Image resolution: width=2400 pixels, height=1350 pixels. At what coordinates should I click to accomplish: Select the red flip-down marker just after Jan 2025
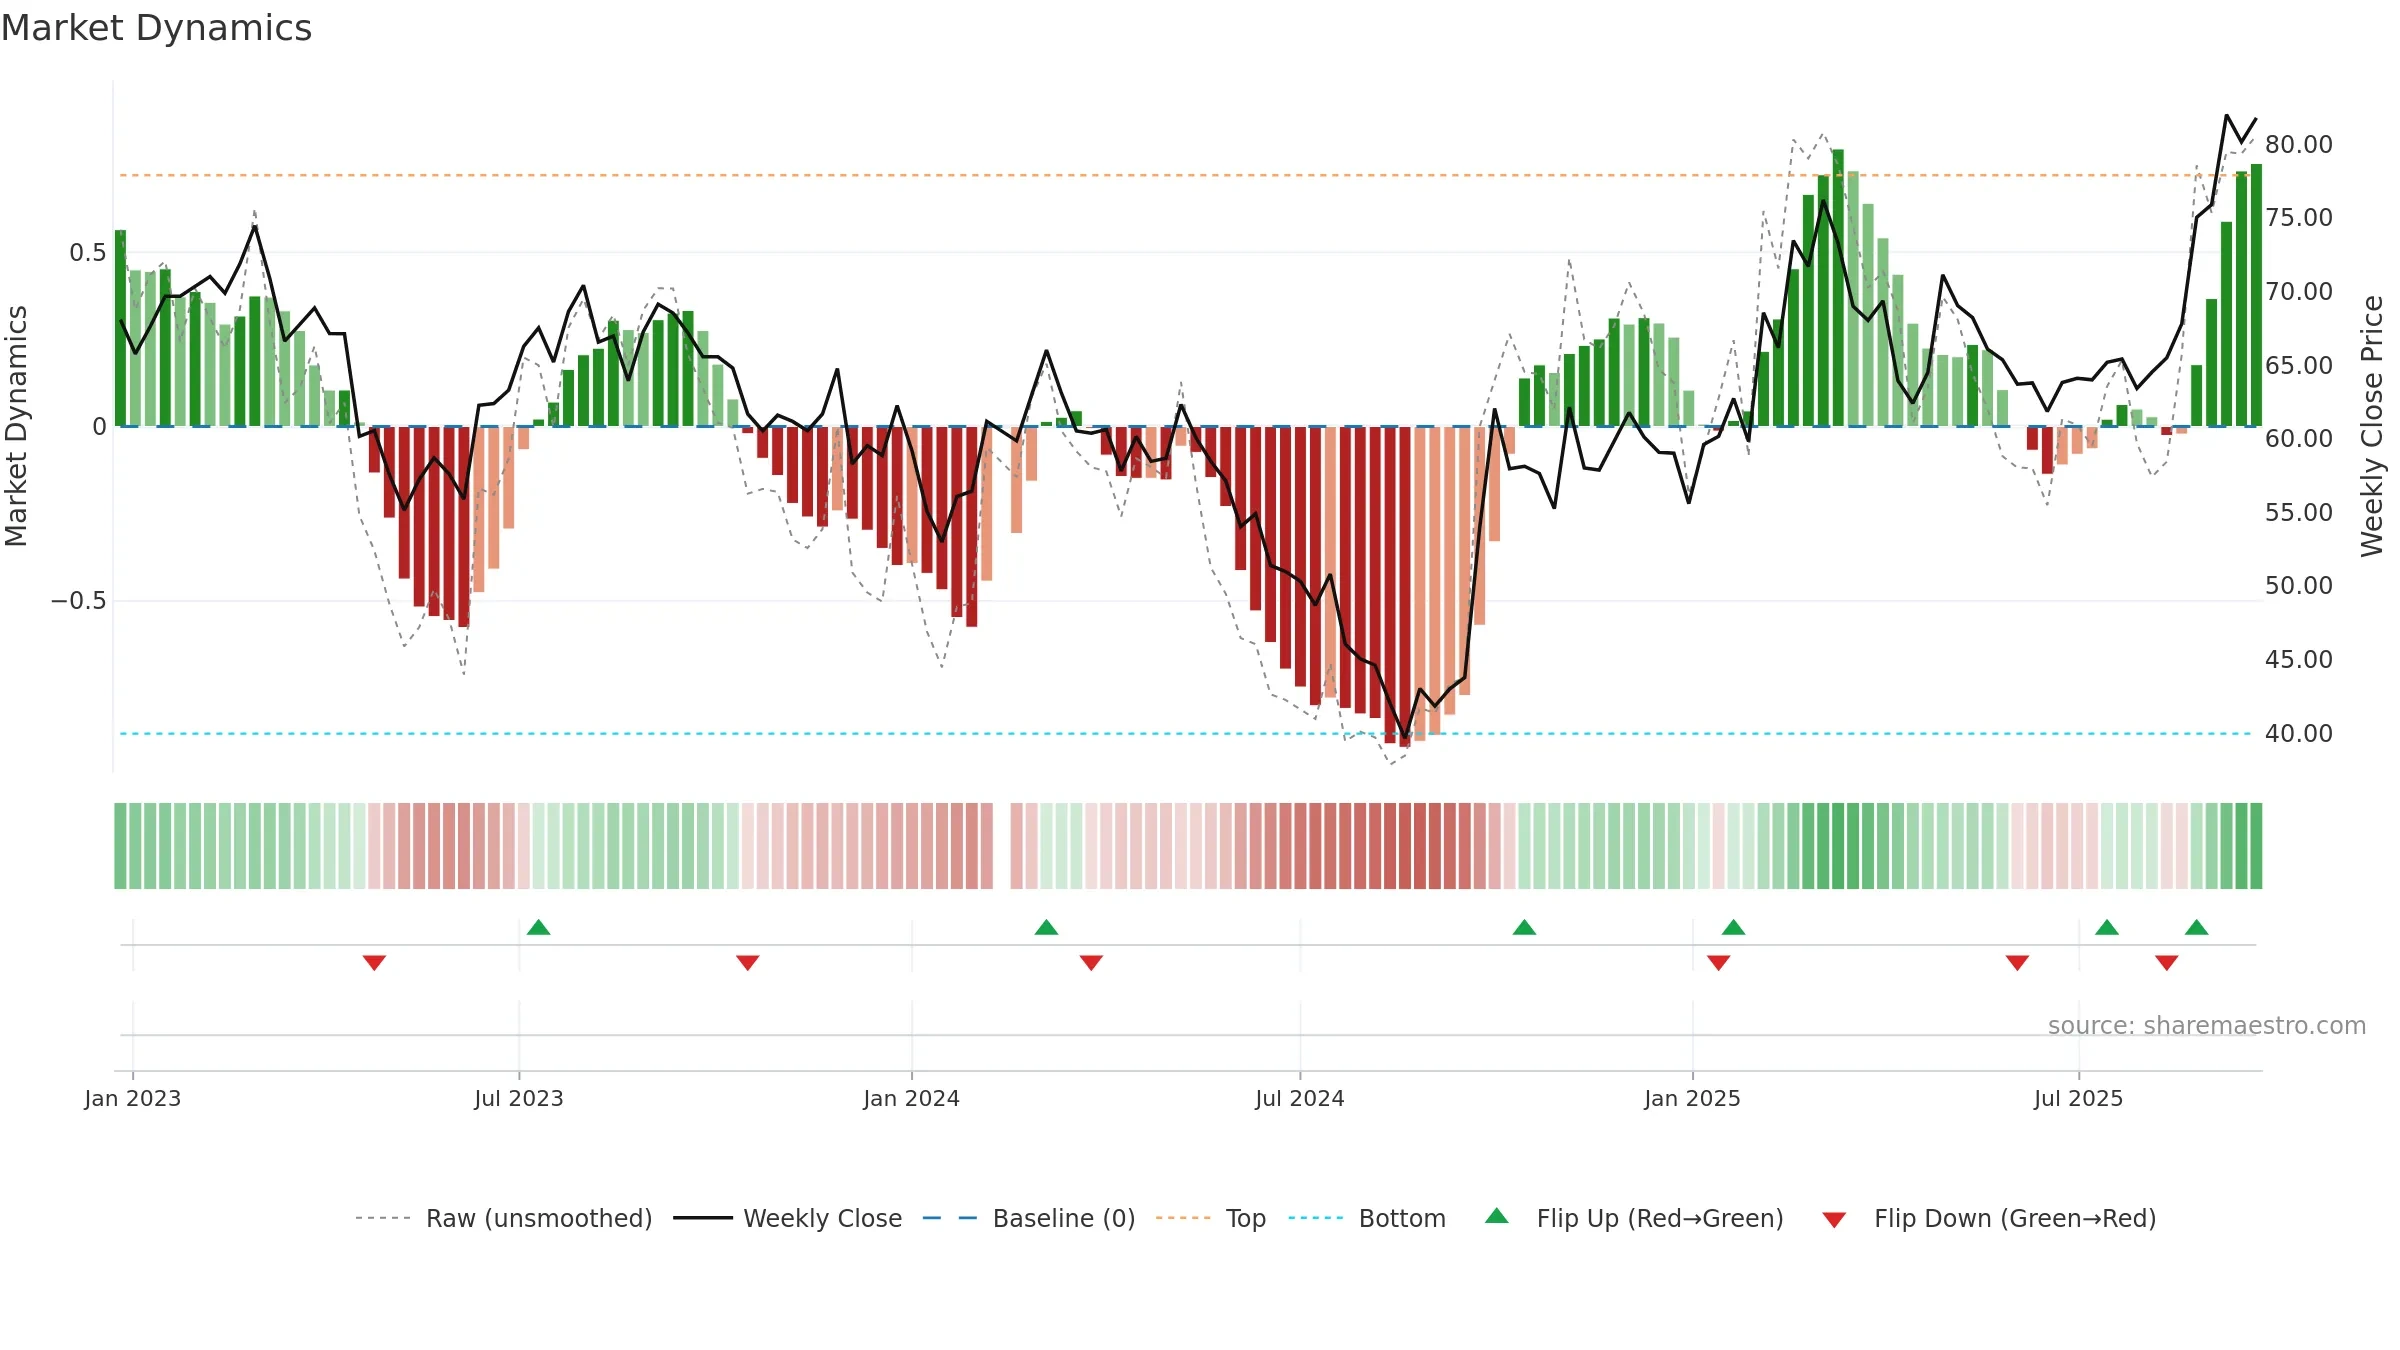(1719, 963)
